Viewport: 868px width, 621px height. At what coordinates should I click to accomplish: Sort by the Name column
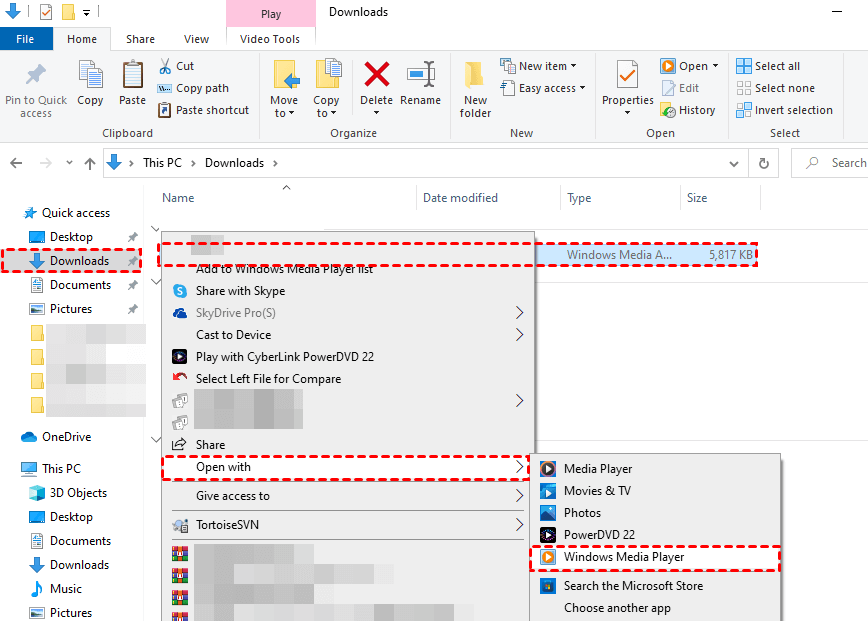click(x=178, y=198)
